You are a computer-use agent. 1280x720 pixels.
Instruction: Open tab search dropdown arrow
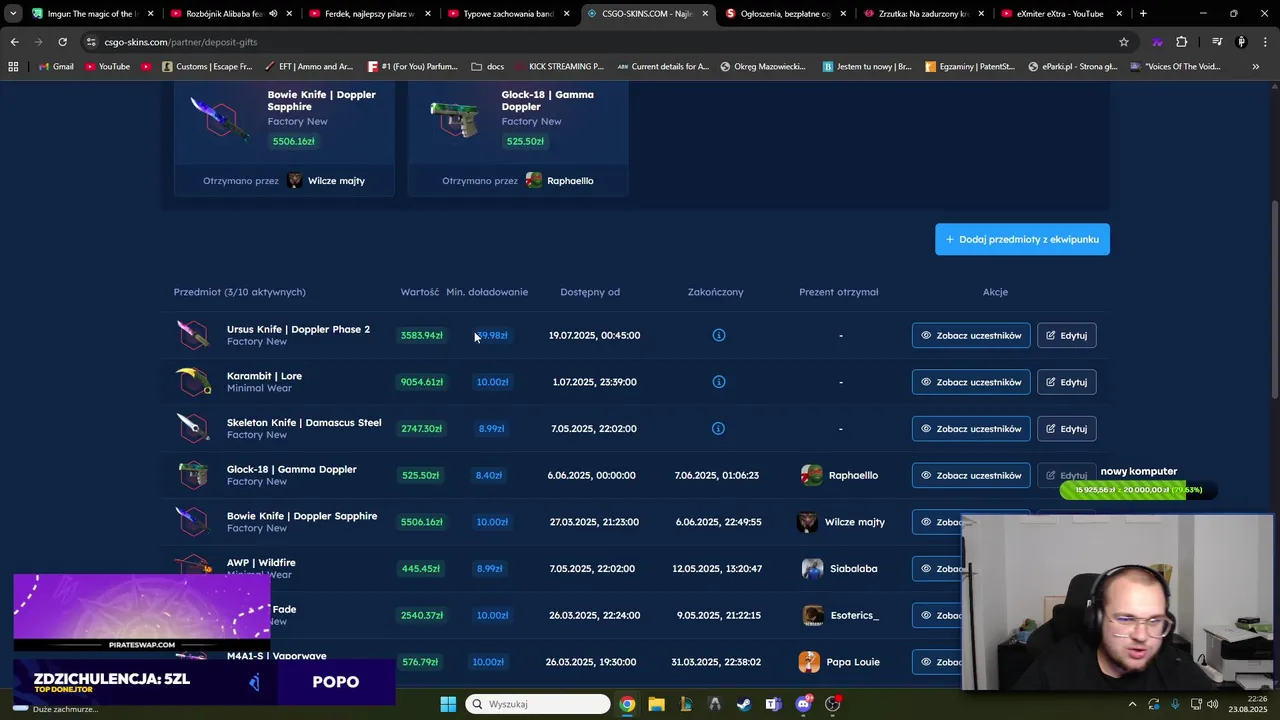(x=13, y=14)
